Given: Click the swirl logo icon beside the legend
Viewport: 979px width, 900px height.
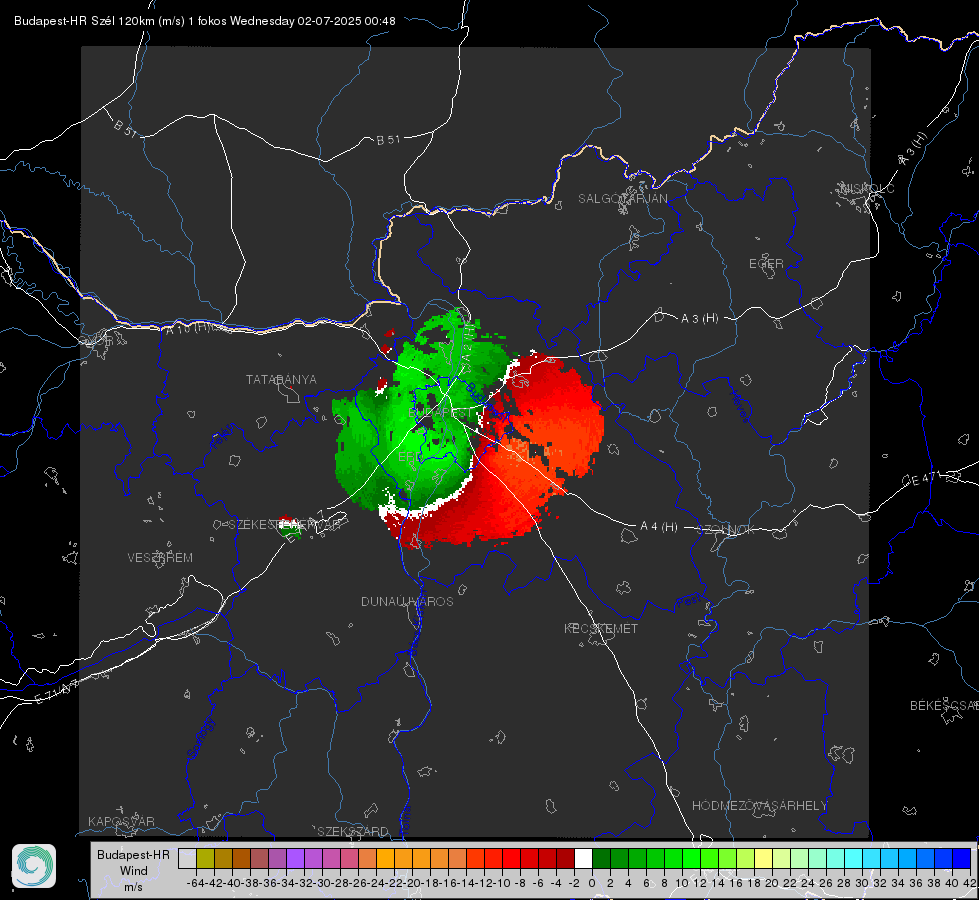Looking at the screenshot, I should click(x=34, y=866).
